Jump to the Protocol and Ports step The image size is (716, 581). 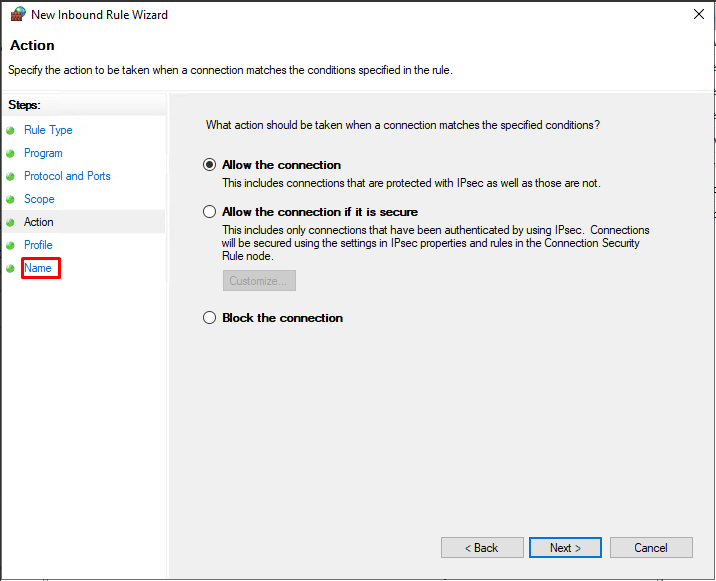pyautogui.click(x=67, y=176)
